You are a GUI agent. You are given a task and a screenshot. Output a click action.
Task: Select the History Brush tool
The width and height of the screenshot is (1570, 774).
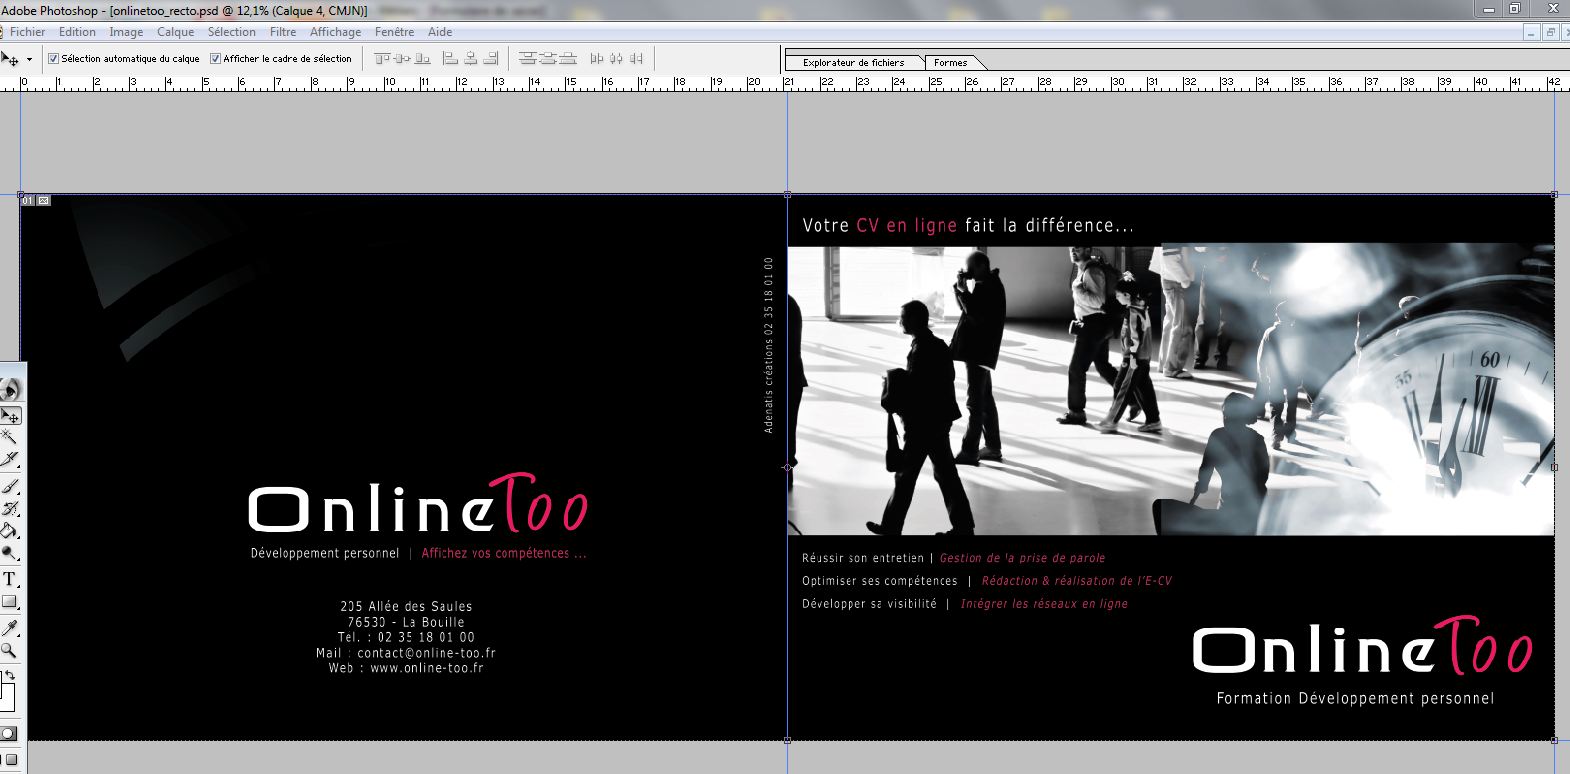(10, 509)
